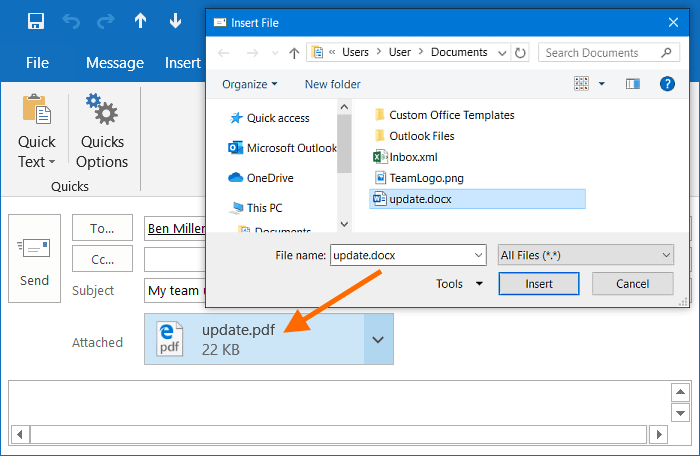Go to previous item with up arrow

click(141, 21)
